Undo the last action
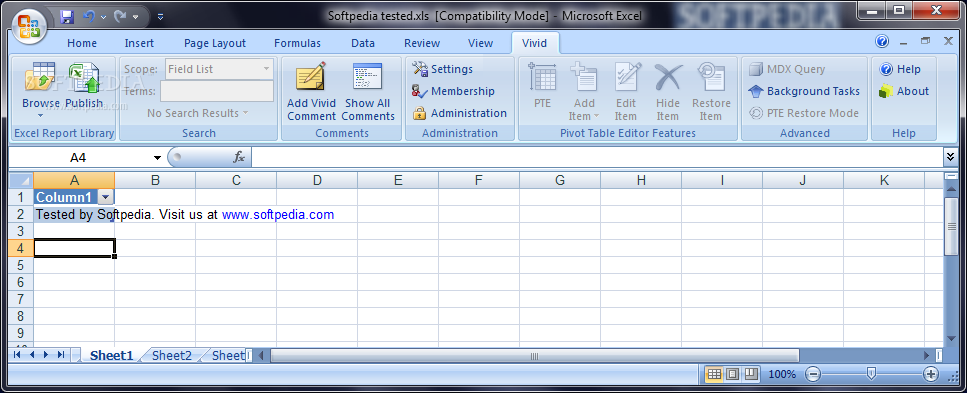The image size is (967, 393). point(88,17)
